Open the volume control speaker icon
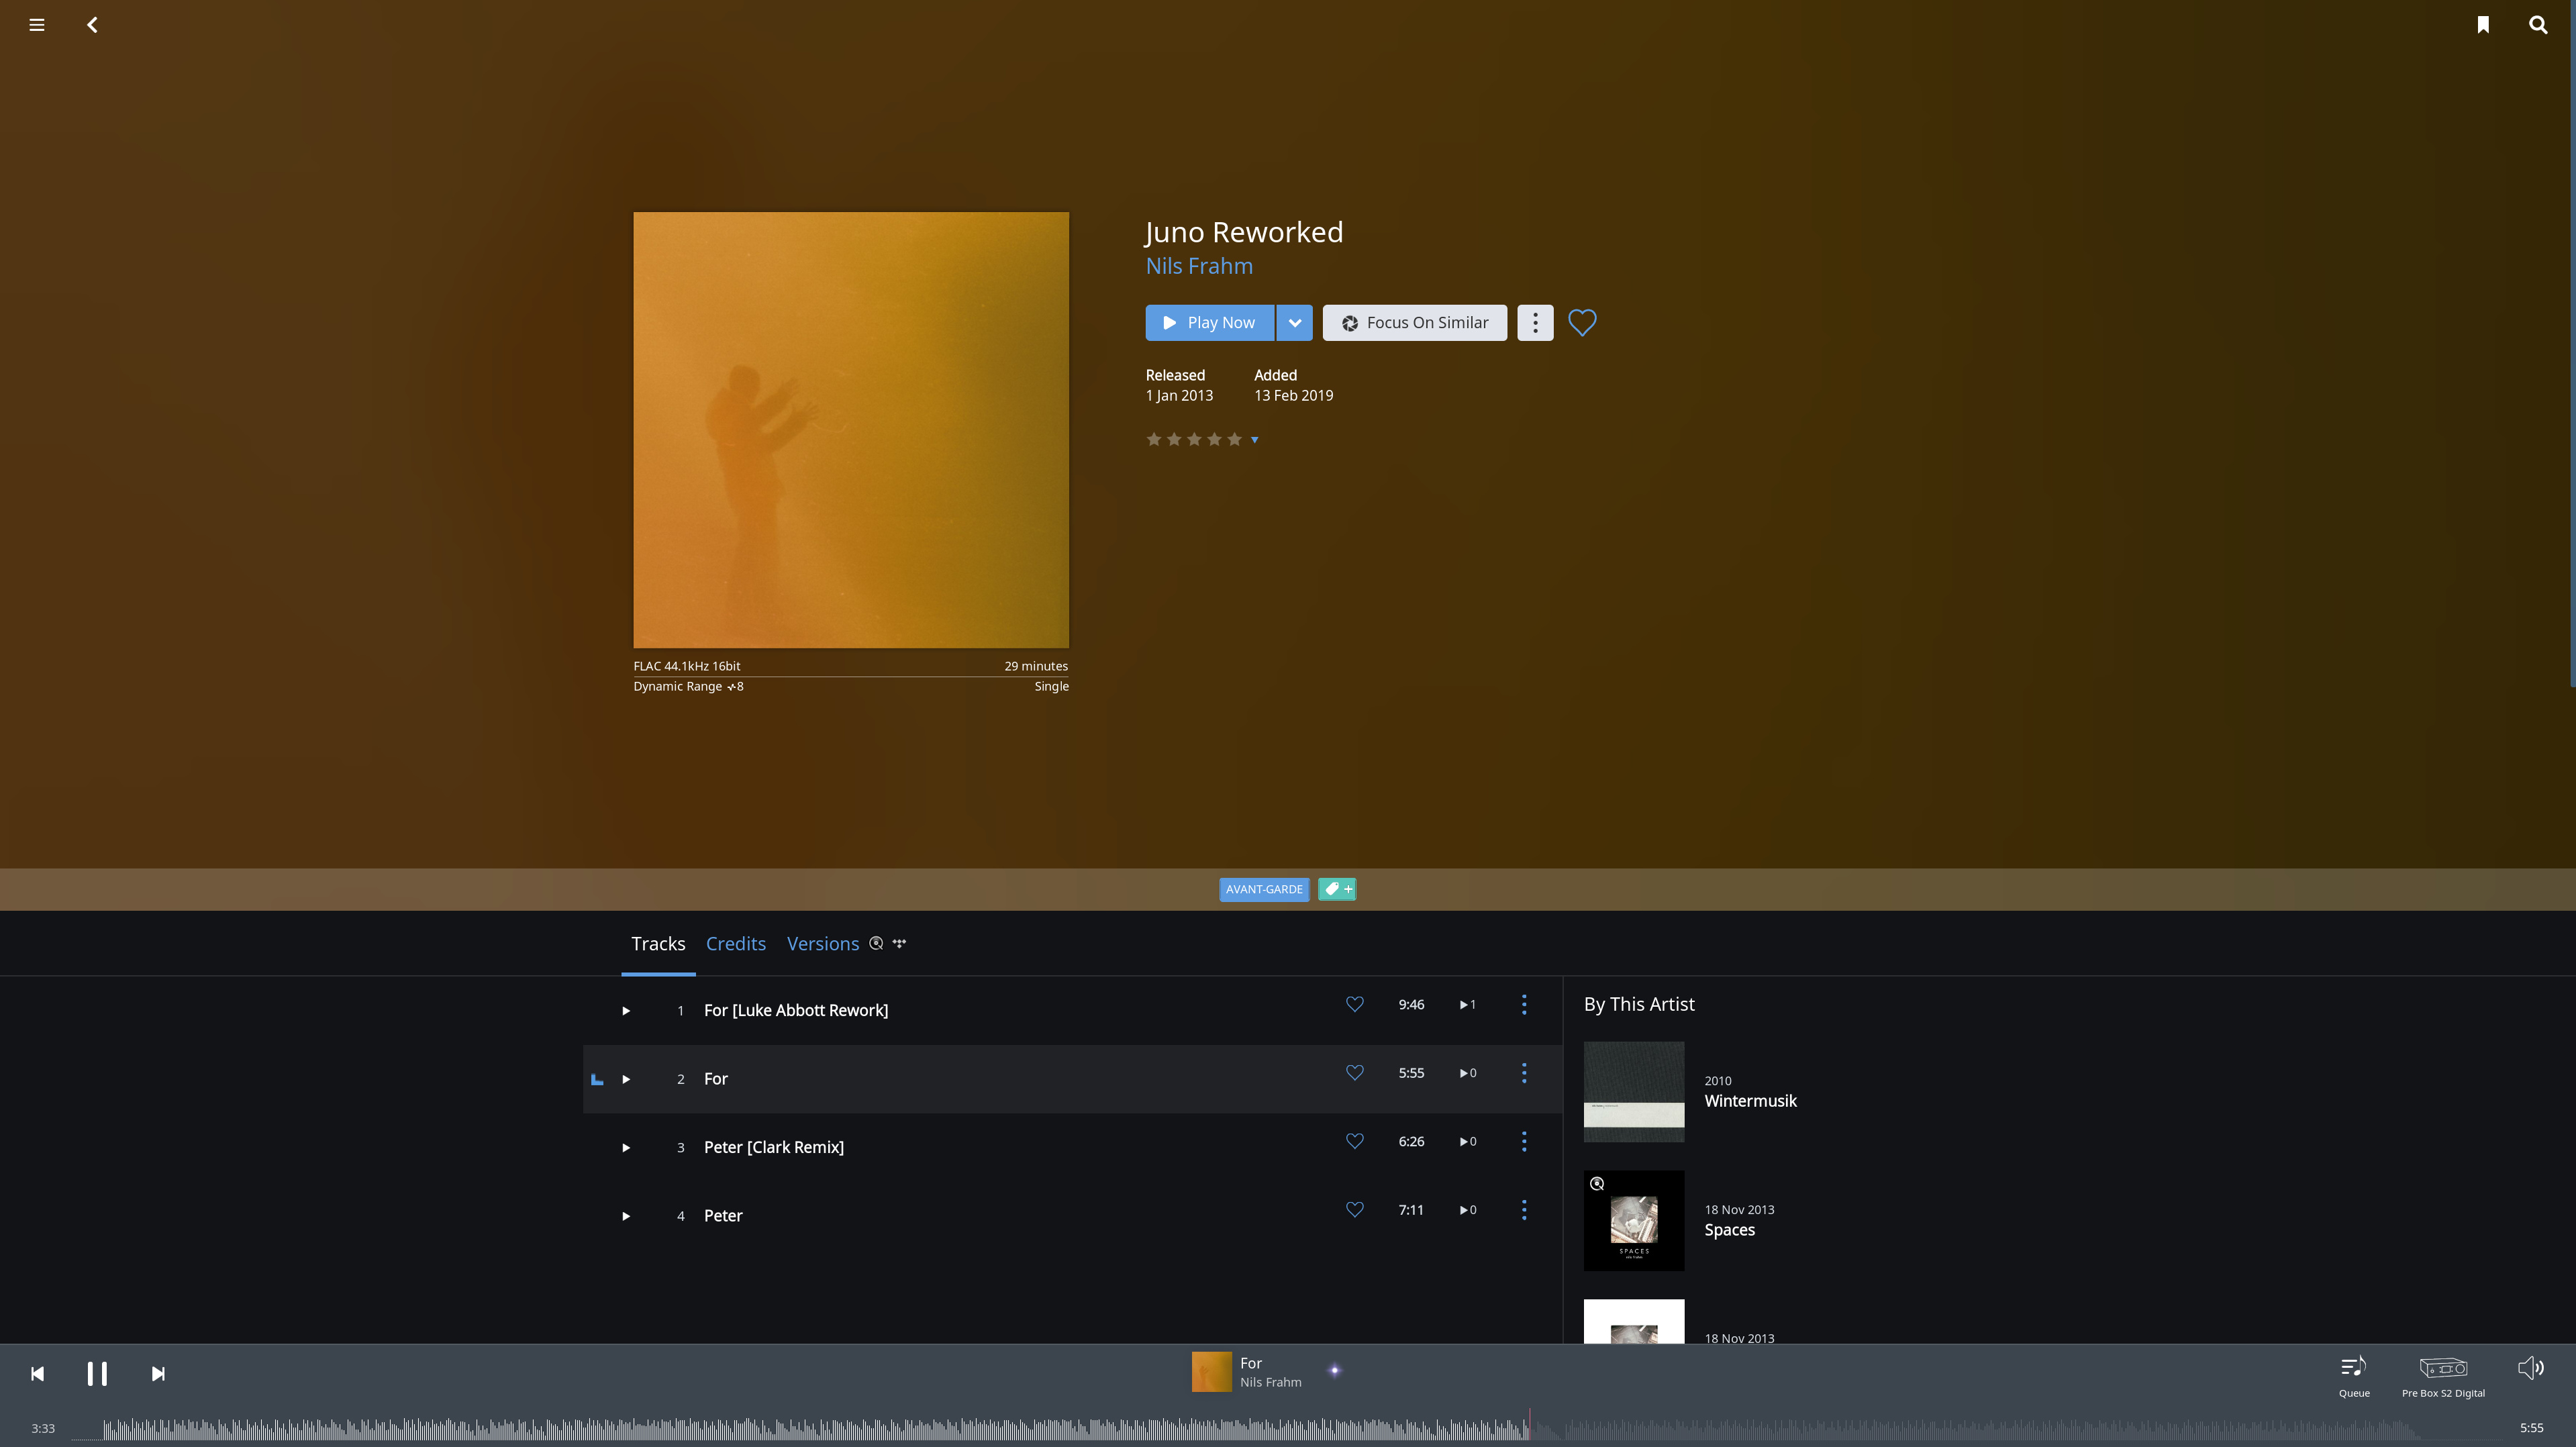Image resolution: width=2576 pixels, height=1447 pixels. tap(2530, 1368)
